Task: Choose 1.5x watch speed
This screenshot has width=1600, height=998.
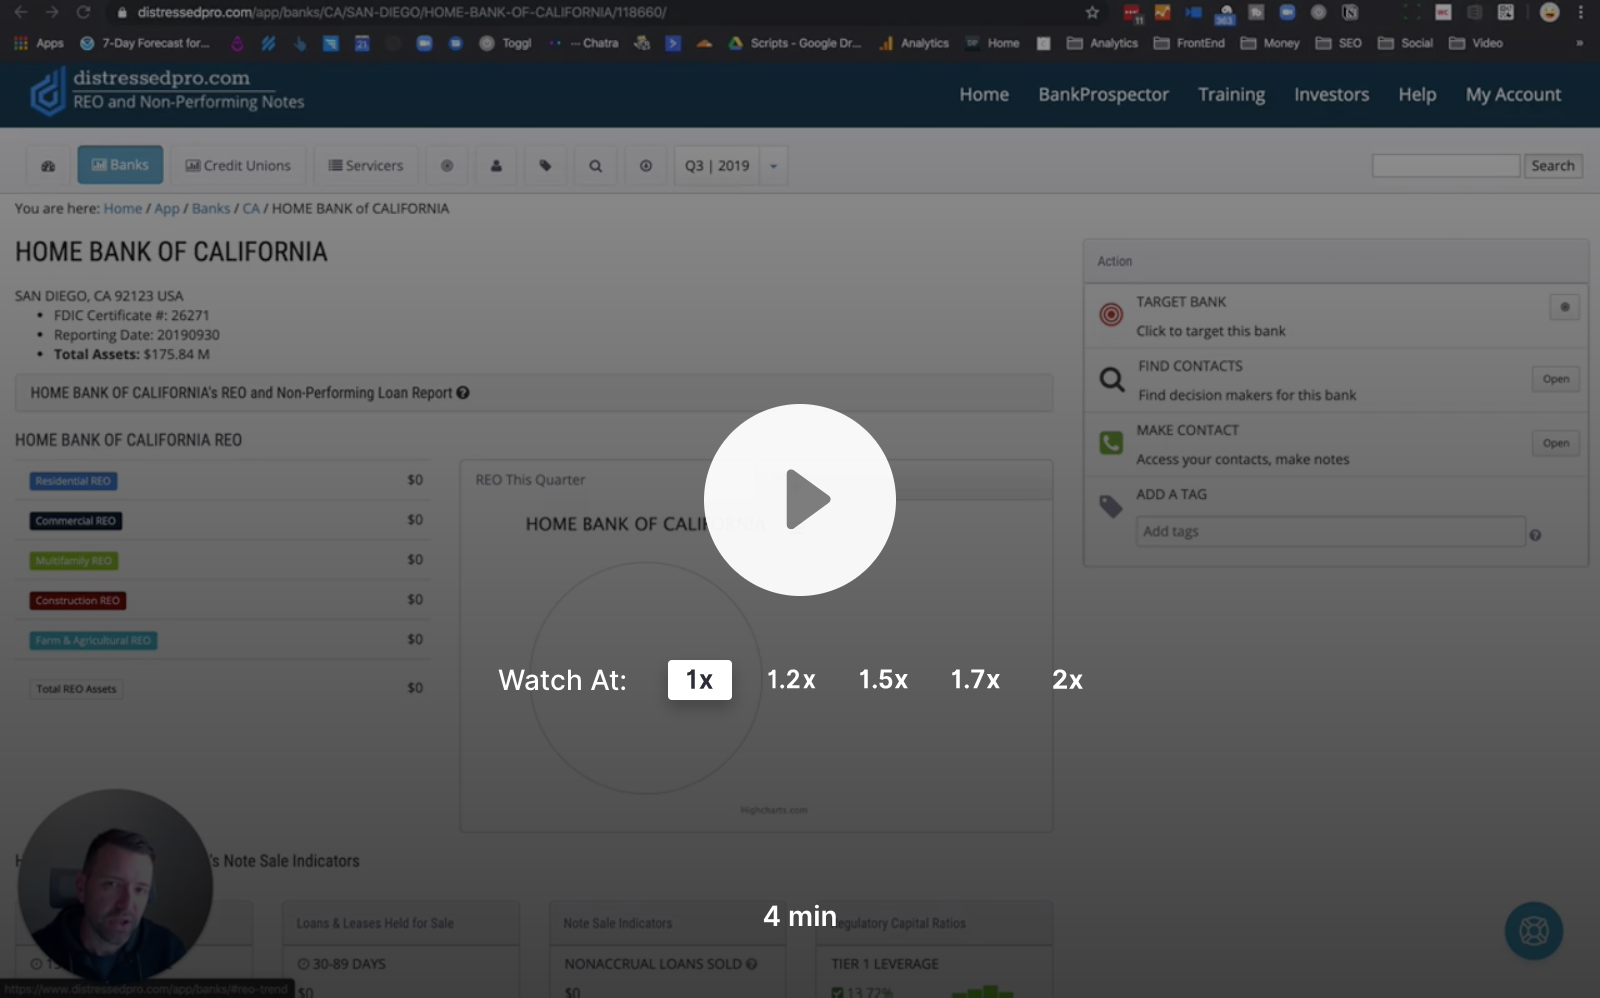Action: click(883, 680)
